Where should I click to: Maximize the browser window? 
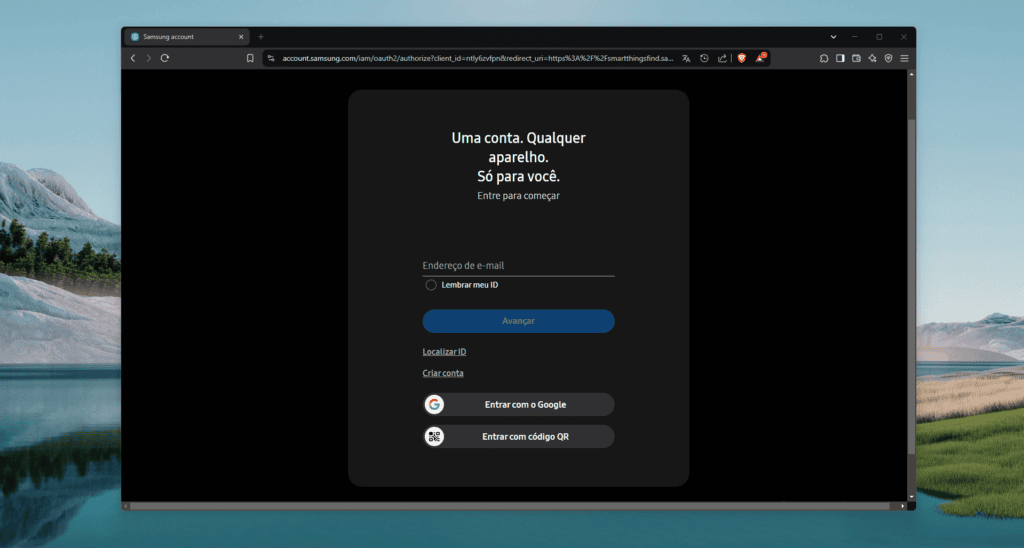[879, 37]
